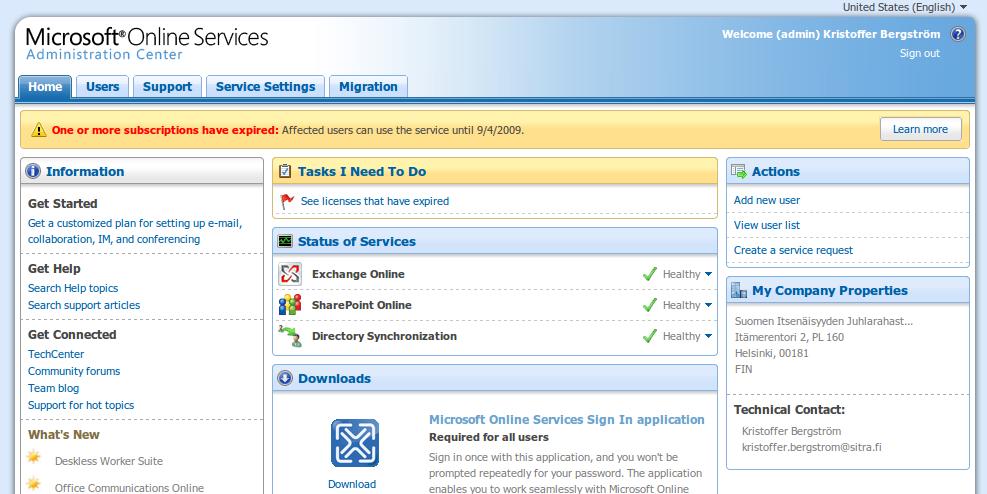Click the Tasks I Need To Do clipboard icon
The height and width of the screenshot is (494, 987).
[285, 171]
